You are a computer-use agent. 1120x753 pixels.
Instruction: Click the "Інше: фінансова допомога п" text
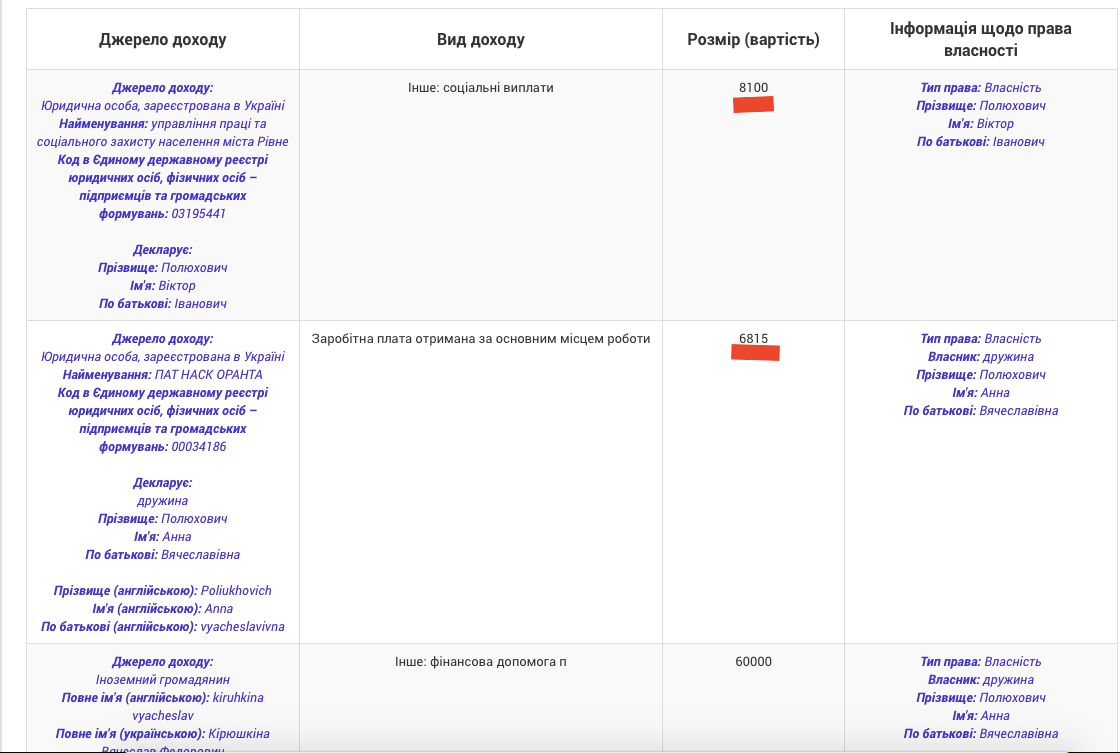(x=480, y=662)
